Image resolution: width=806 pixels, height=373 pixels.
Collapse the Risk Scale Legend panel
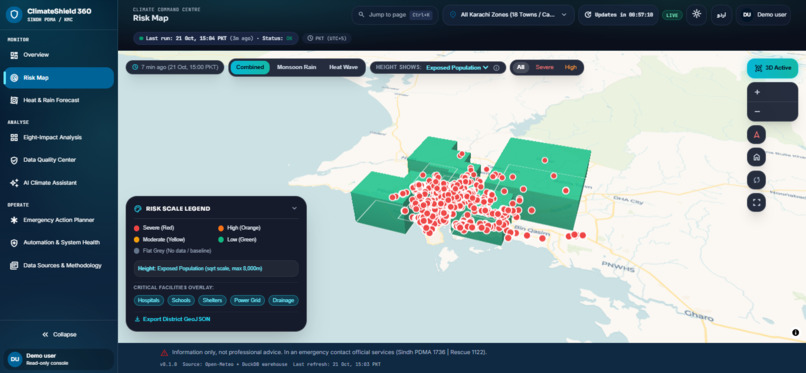295,209
